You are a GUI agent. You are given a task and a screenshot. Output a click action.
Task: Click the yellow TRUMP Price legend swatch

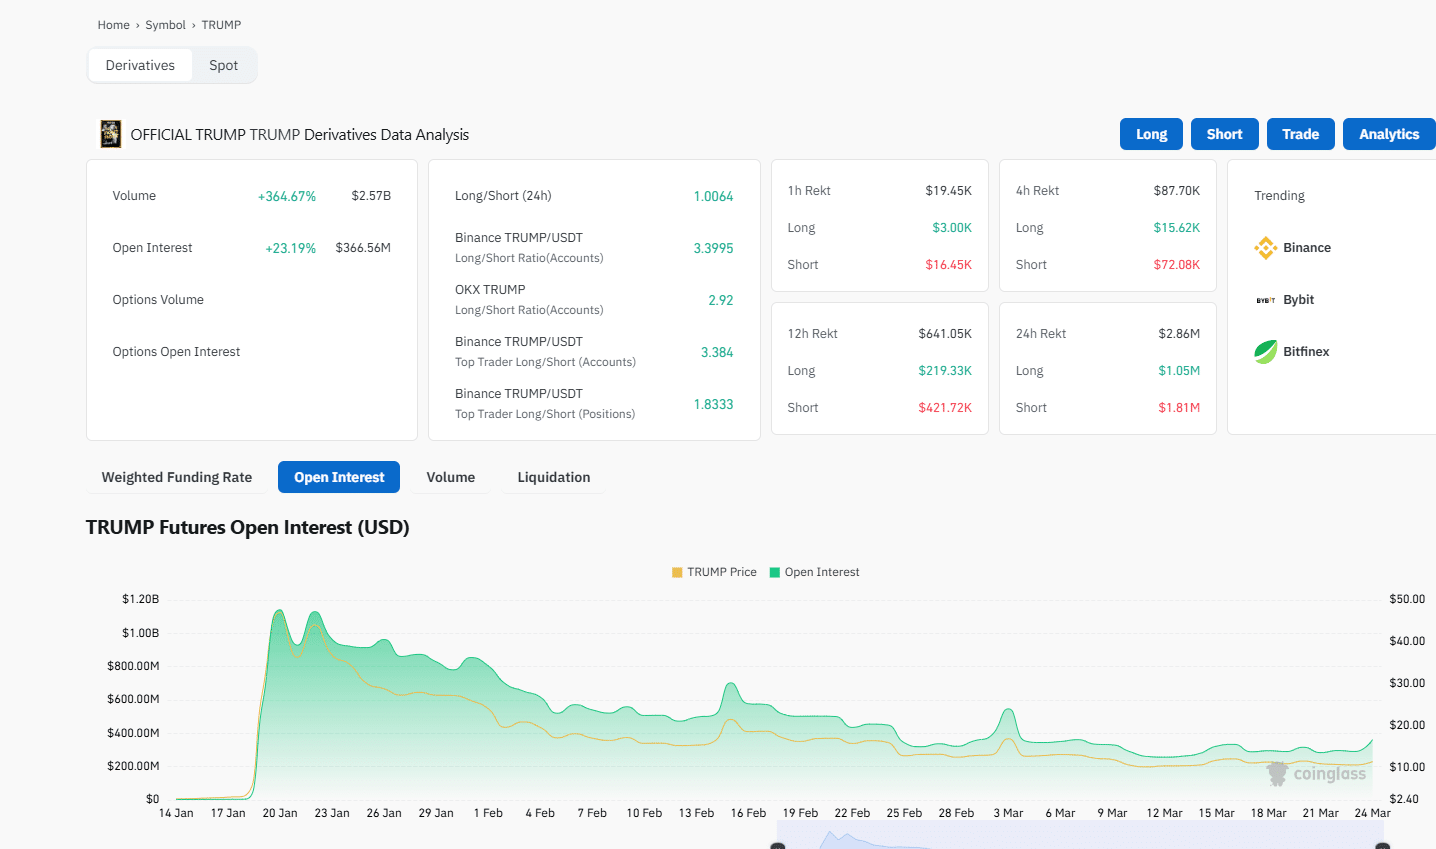[677, 573]
